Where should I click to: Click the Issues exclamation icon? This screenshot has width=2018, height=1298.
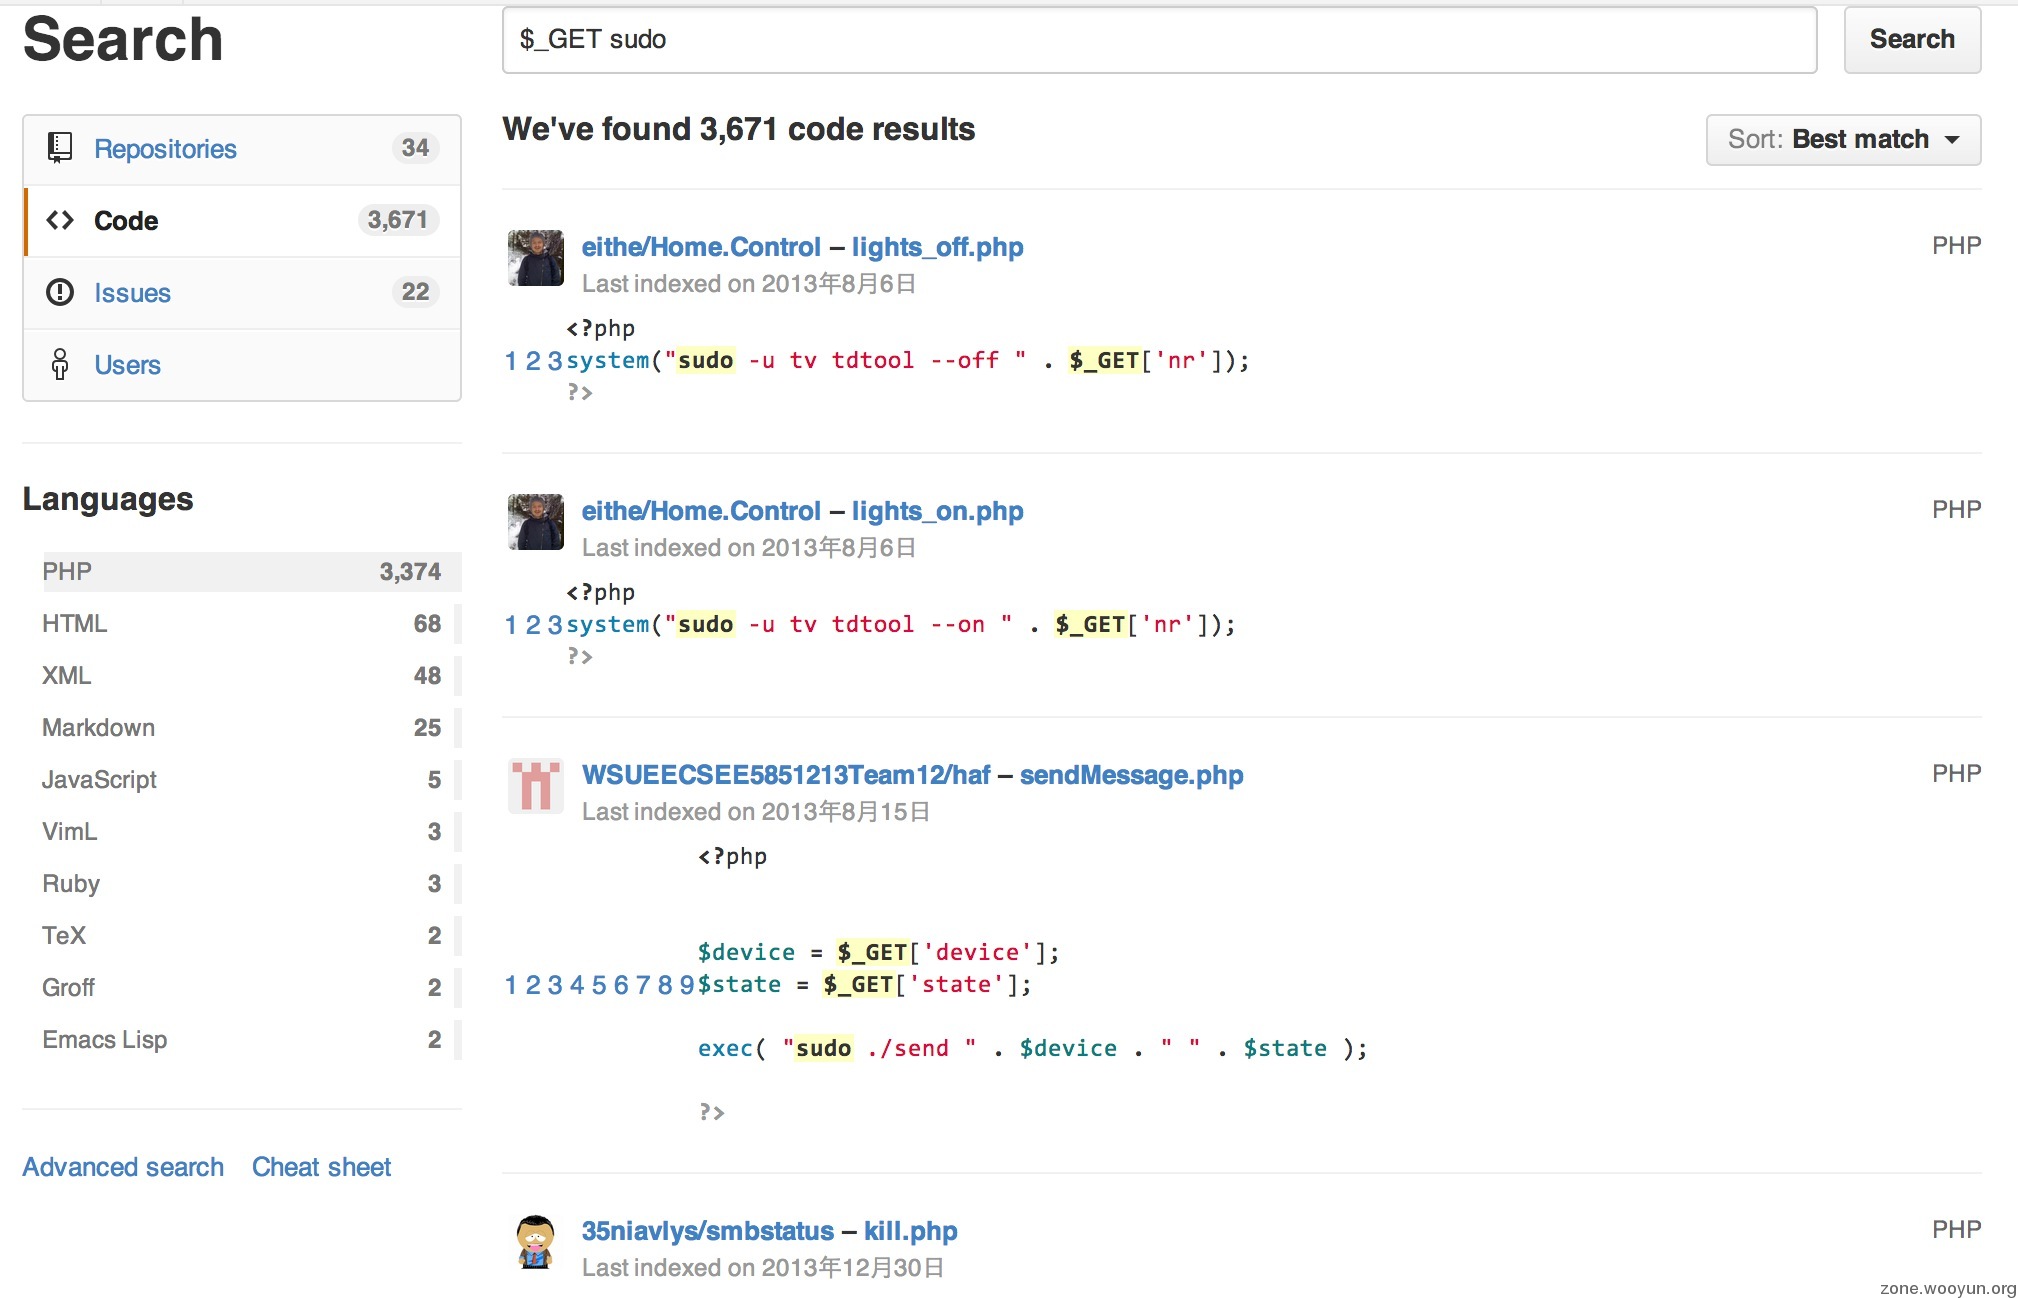pyautogui.click(x=60, y=292)
